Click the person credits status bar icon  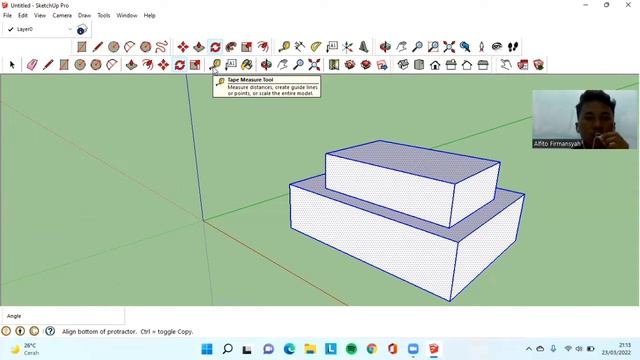20,331
